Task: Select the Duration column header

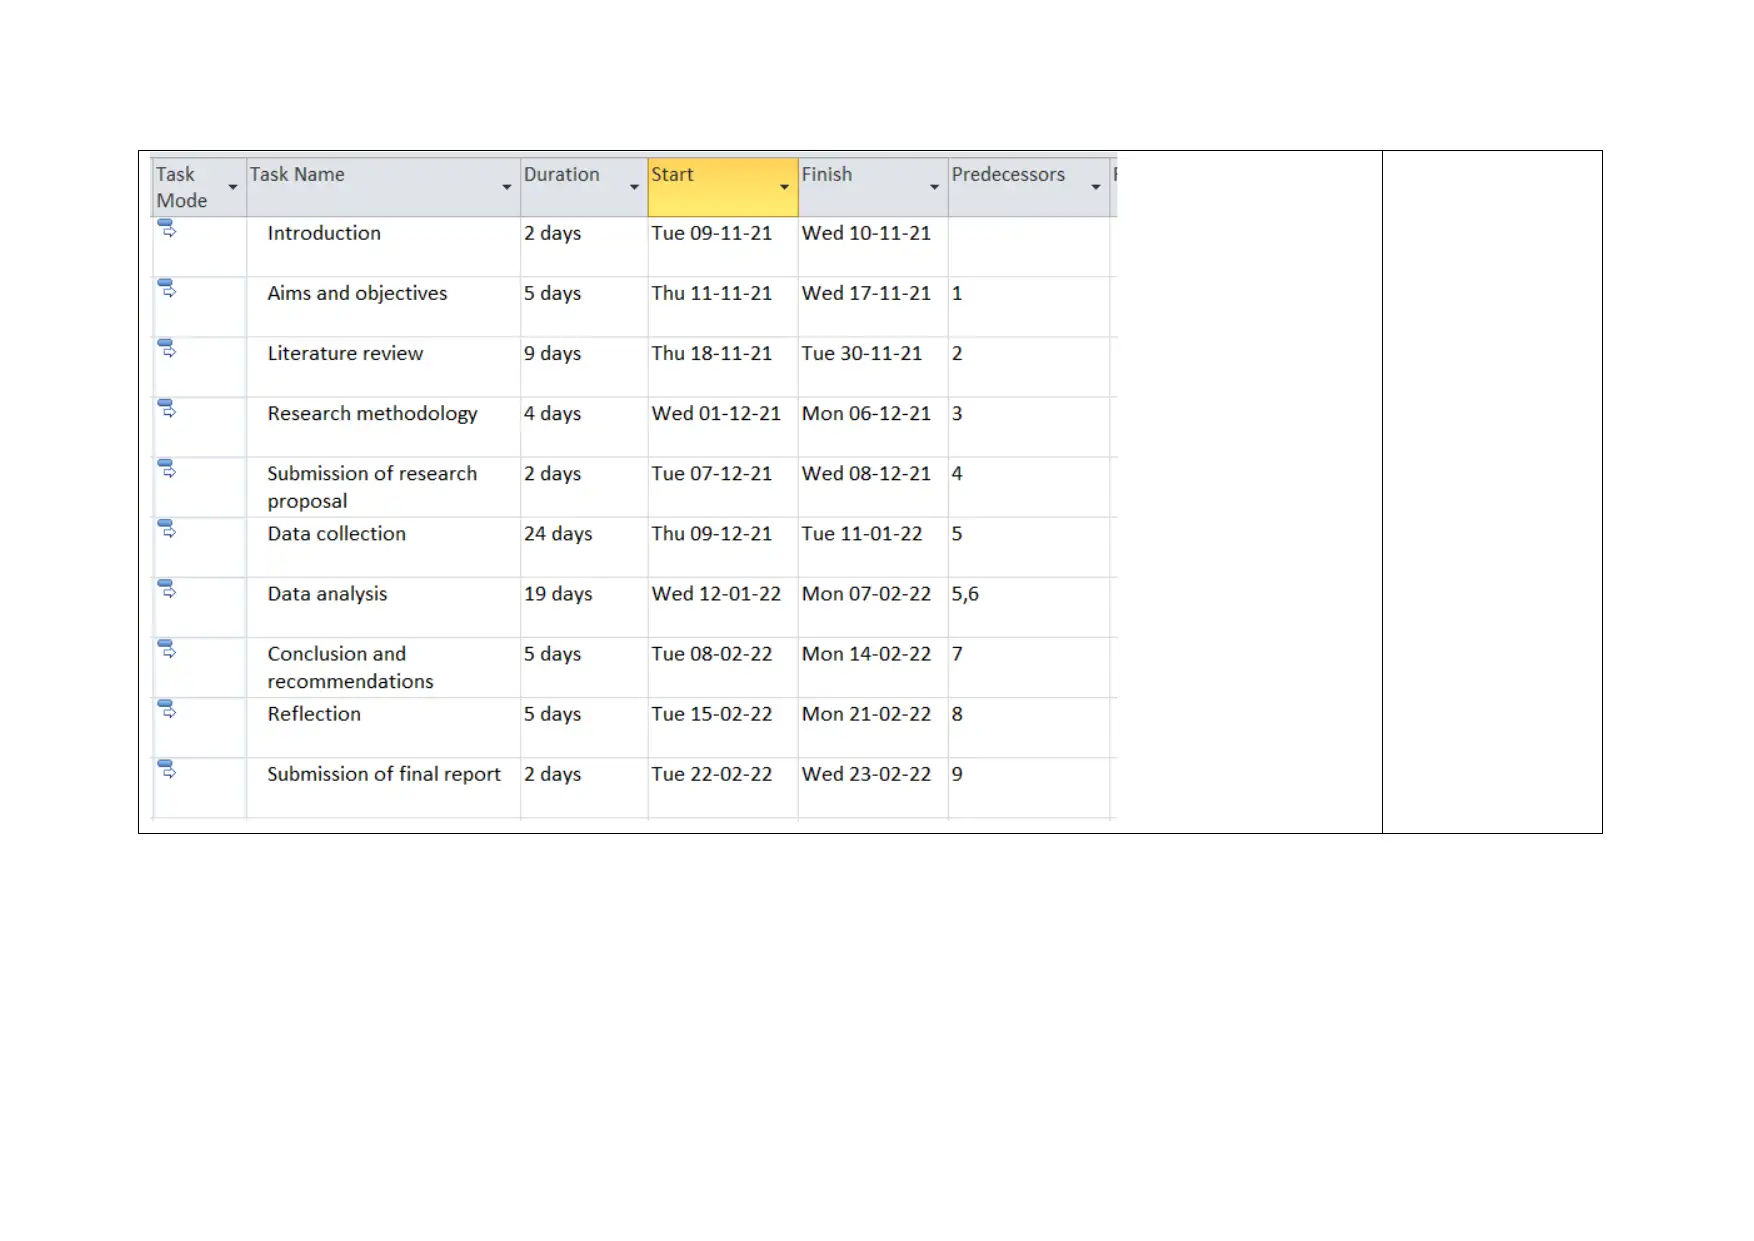Action: click(x=584, y=187)
